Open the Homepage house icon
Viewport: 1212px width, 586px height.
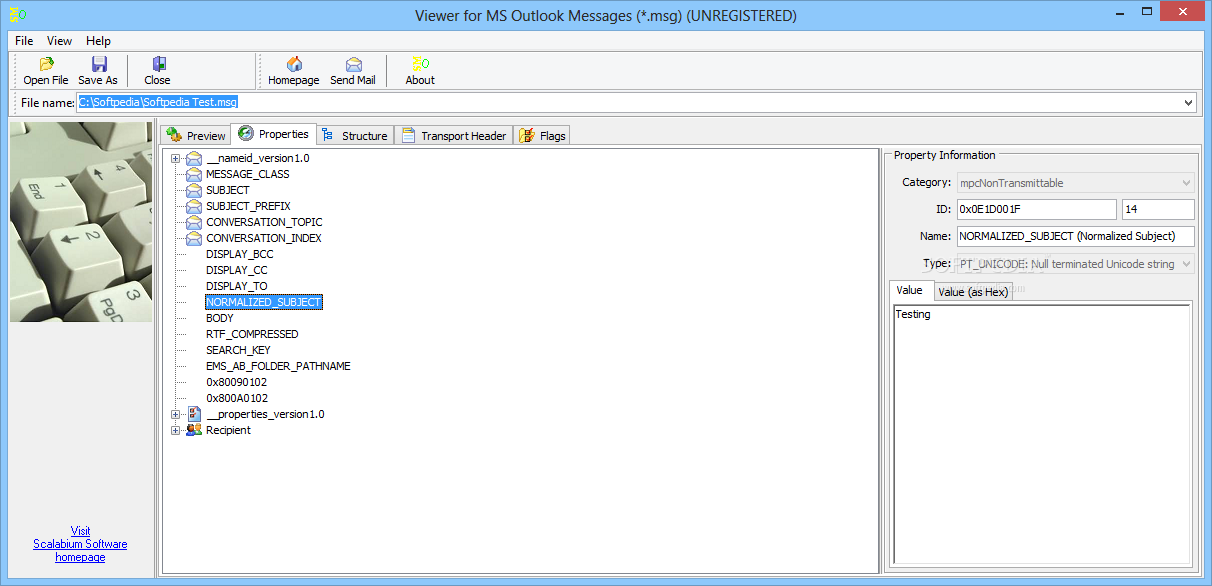[x=294, y=64]
